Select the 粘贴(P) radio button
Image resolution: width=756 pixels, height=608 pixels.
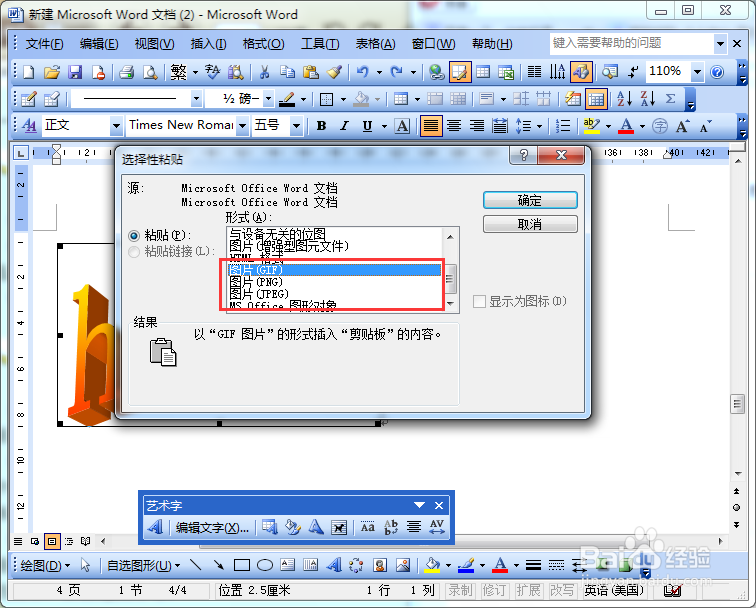point(134,236)
